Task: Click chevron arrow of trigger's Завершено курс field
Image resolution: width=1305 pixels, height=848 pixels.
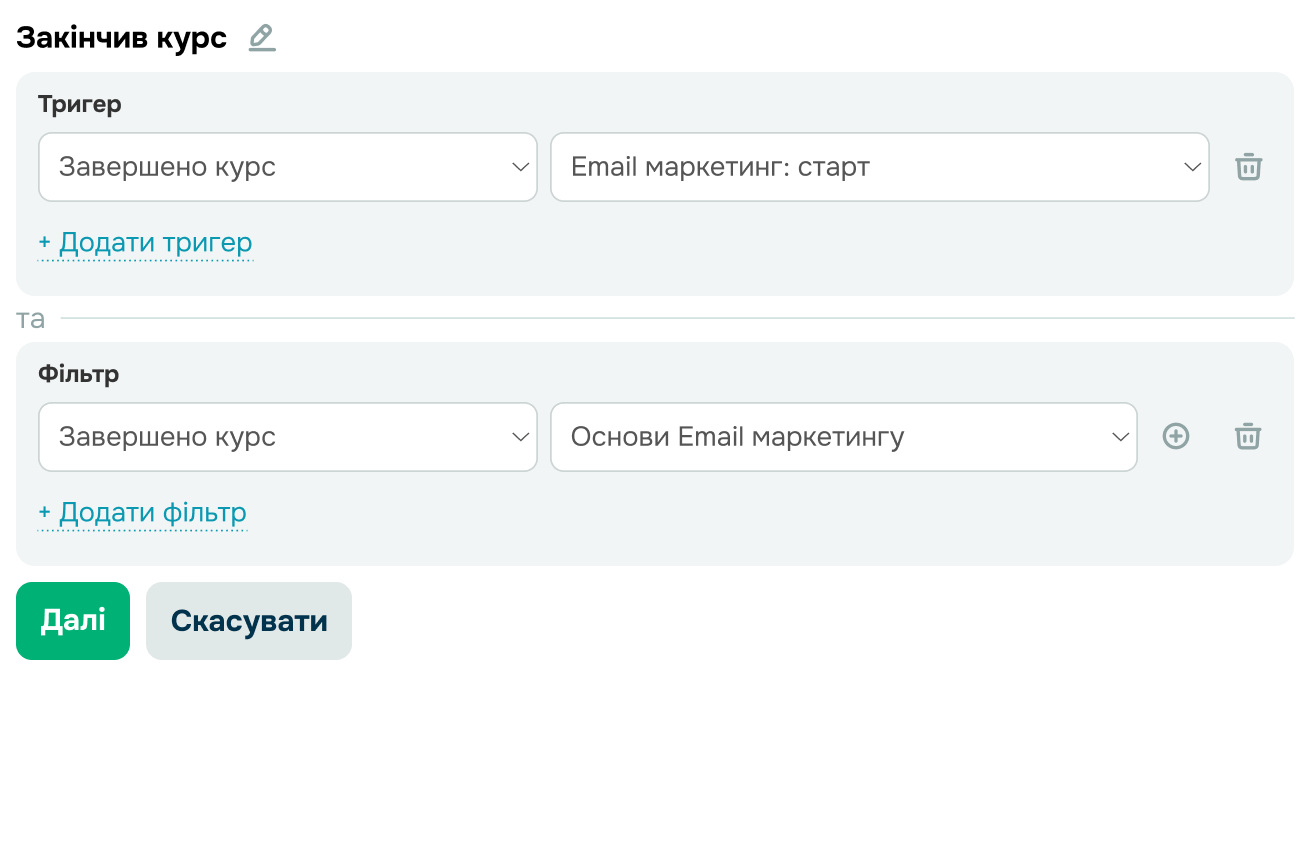Action: 520,167
